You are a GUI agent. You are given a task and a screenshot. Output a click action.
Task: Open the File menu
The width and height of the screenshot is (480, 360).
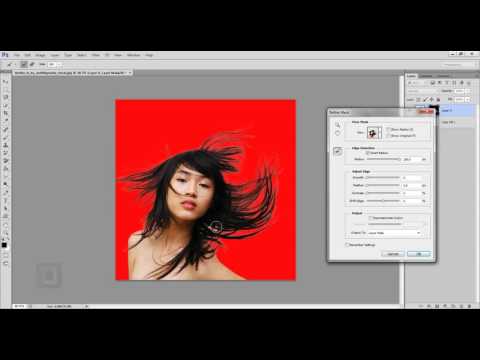17,55
